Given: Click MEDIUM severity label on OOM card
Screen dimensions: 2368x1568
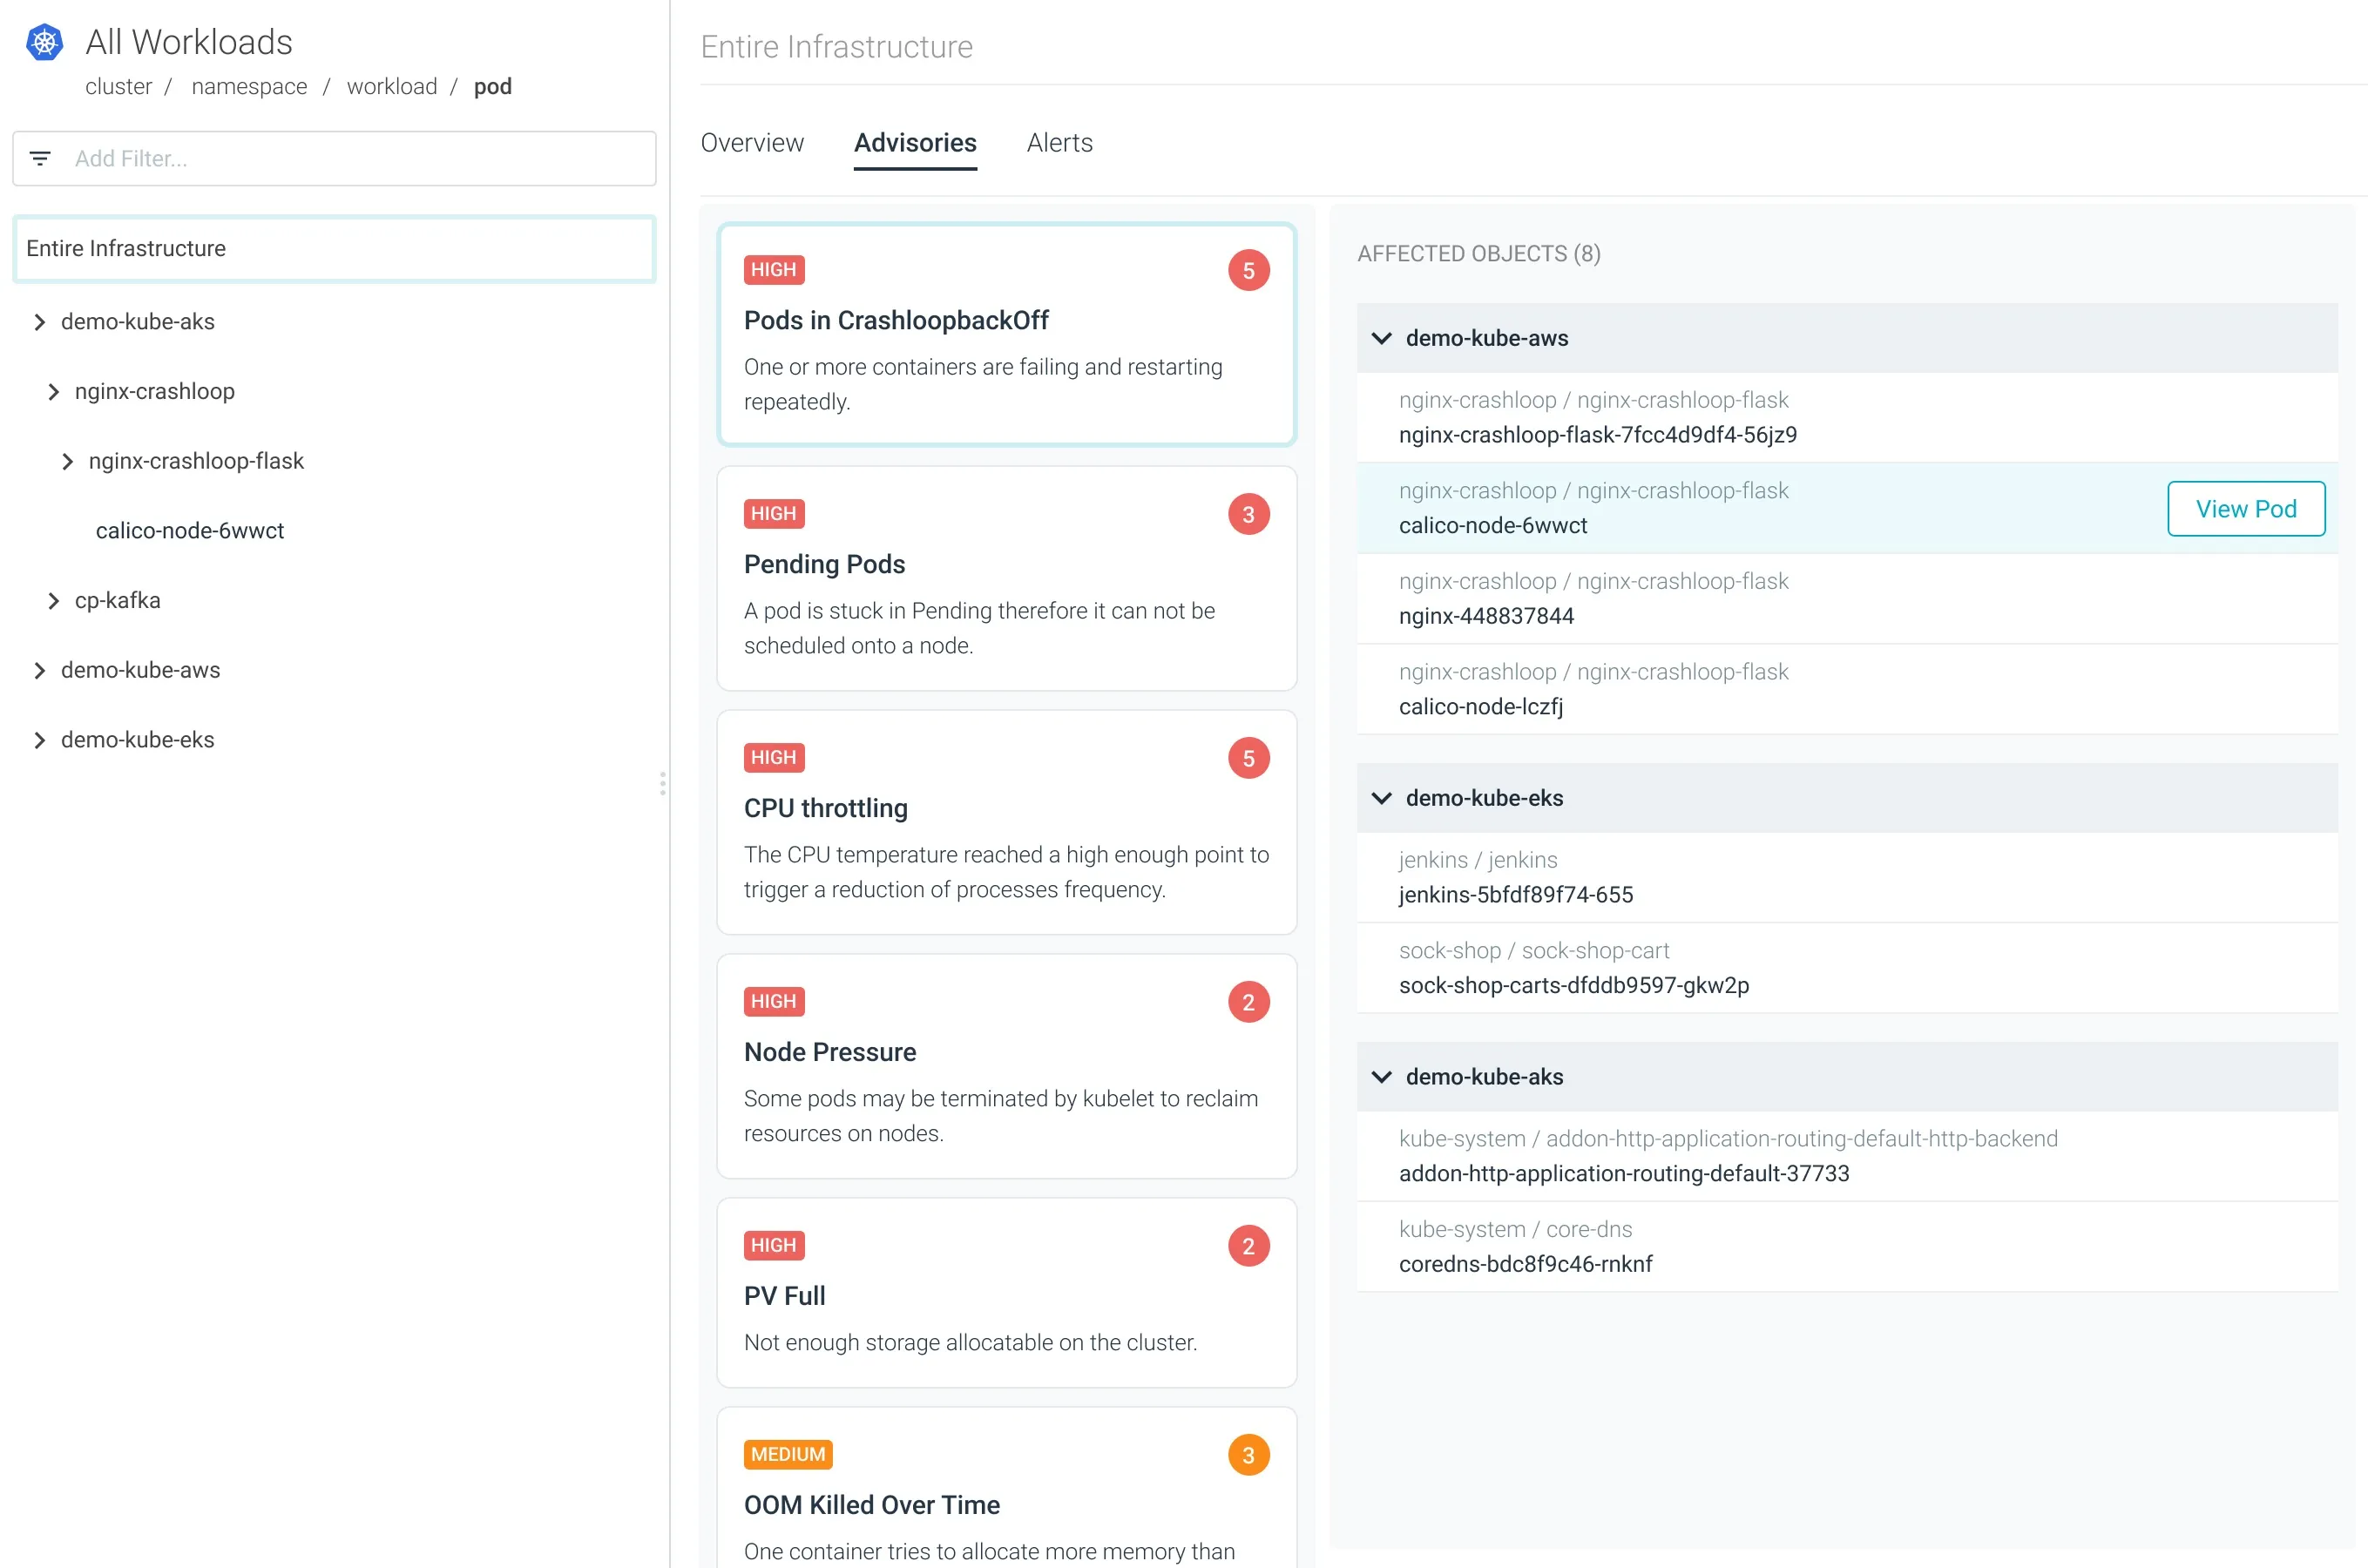Looking at the screenshot, I should [788, 1454].
